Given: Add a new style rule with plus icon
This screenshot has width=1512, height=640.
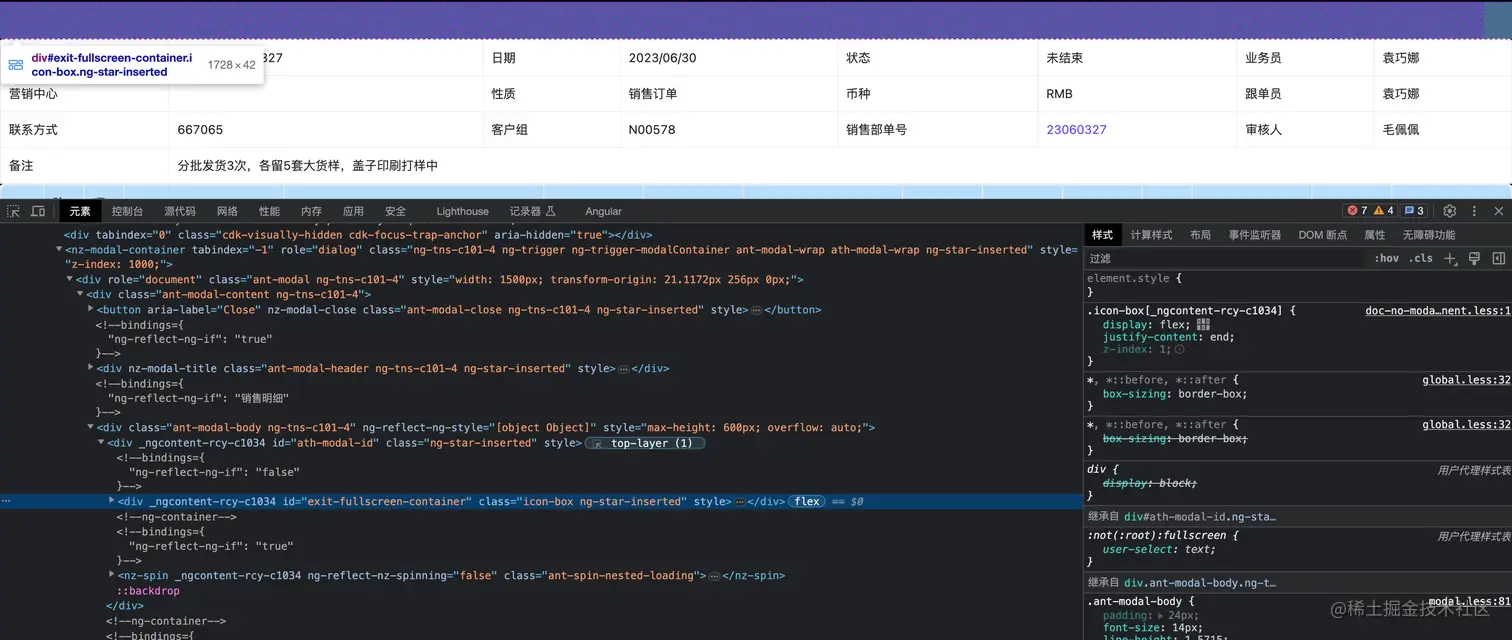Looking at the screenshot, I should point(1450,258).
